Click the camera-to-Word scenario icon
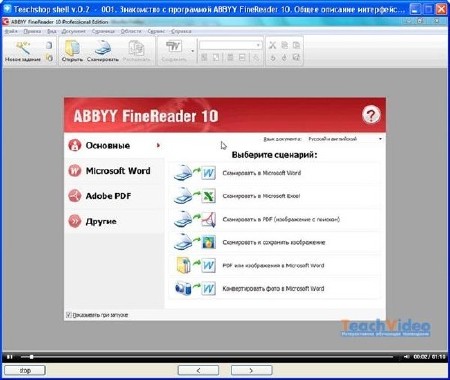 coord(195,289)
